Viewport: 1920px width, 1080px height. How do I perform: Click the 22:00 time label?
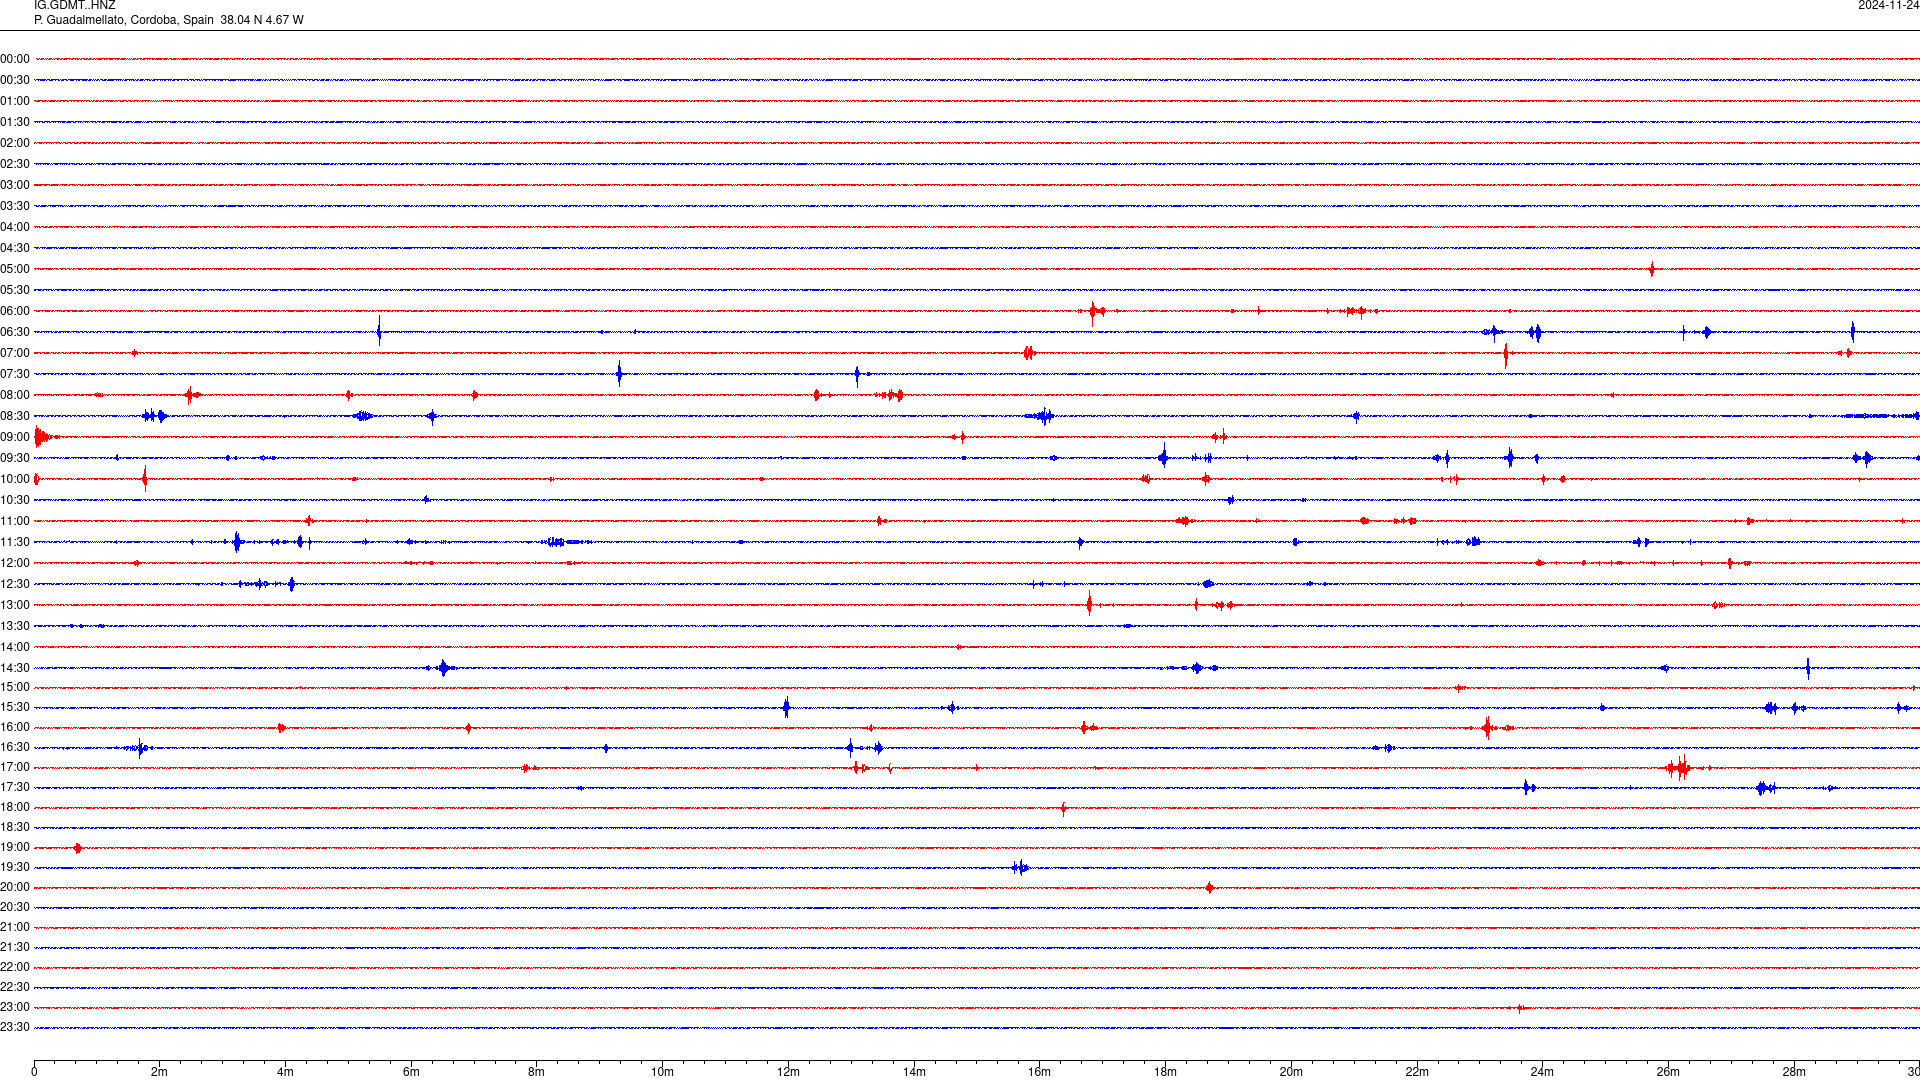click(x=15, y=967)
